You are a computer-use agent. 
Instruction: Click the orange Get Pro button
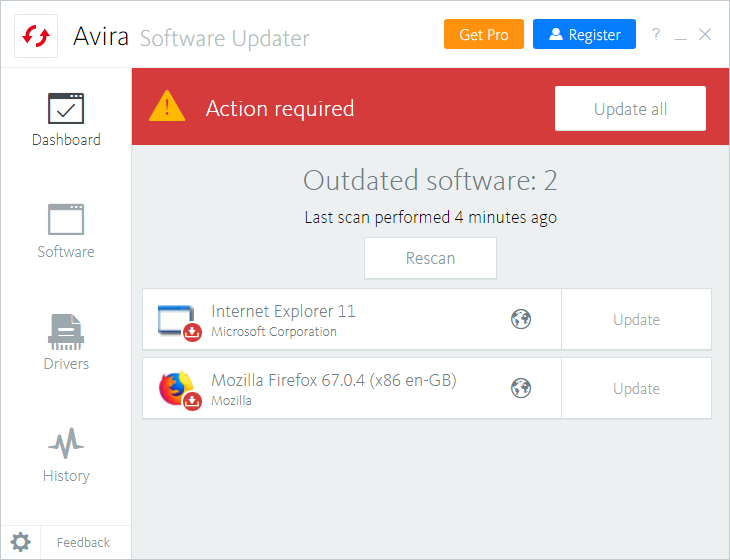point(484,35)
